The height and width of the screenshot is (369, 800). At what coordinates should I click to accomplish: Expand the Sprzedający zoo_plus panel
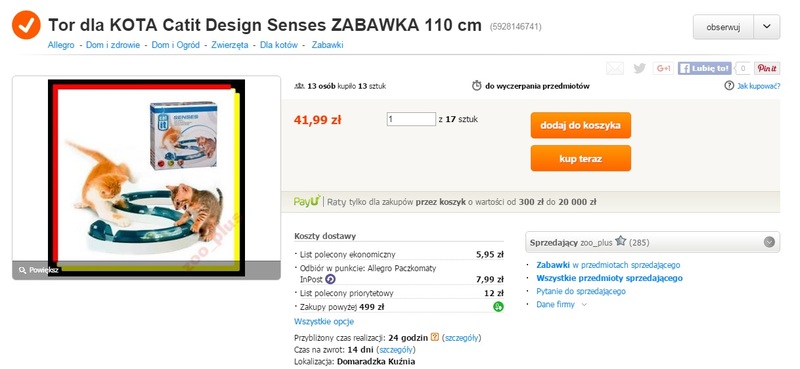click(769, 242)
